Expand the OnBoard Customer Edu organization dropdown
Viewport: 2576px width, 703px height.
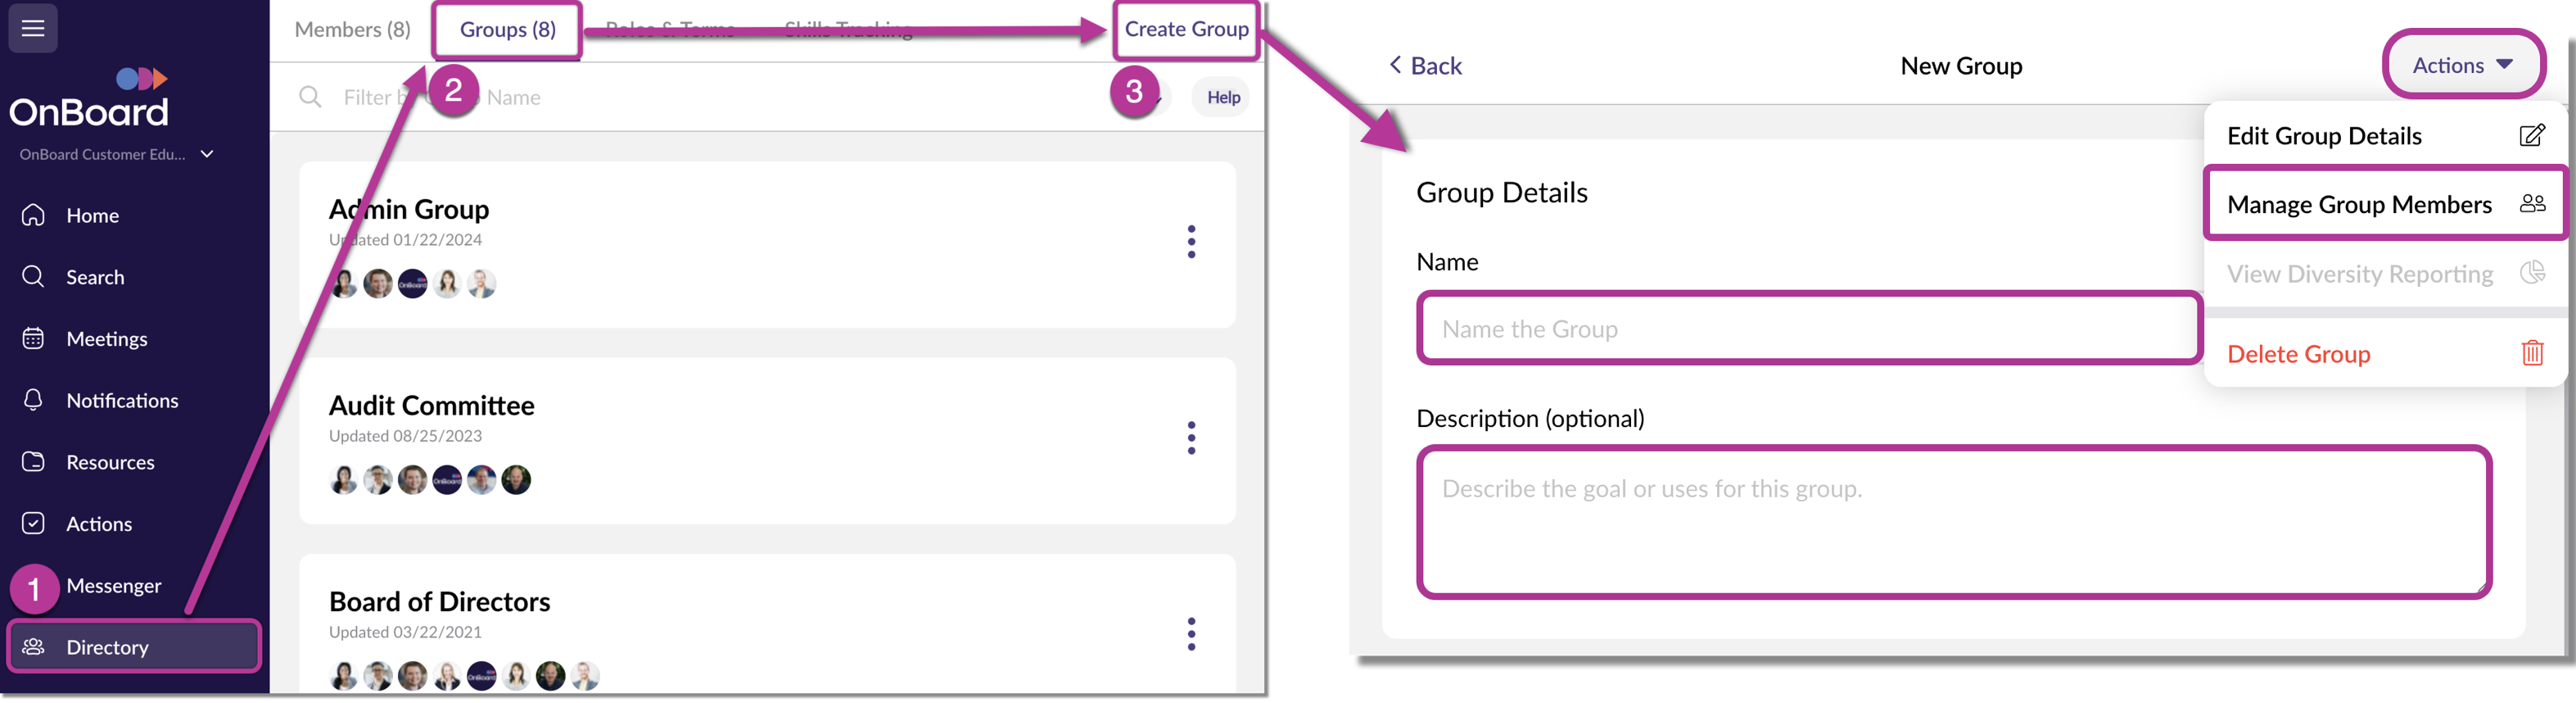click(x=207, y=154)
